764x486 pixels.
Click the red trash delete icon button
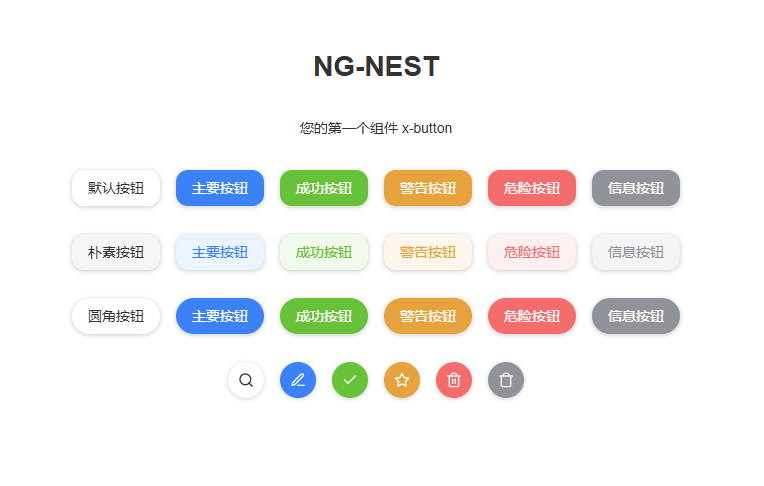point(454,380)
